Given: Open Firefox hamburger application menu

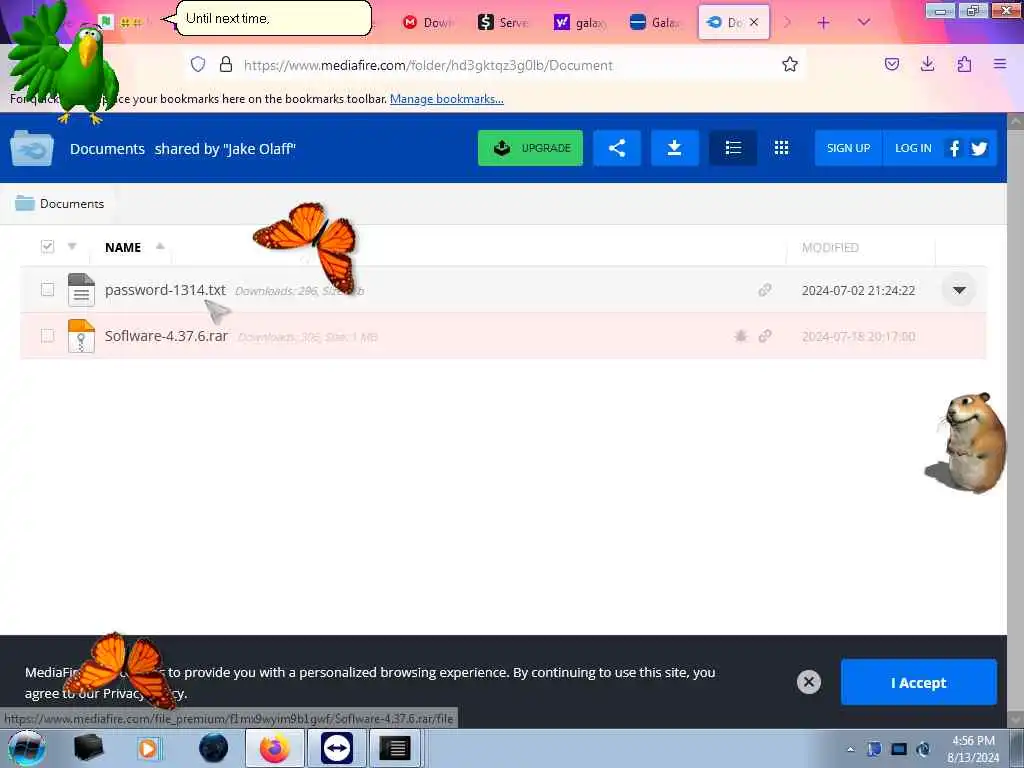Looking at the screenshot, I should click(x=1000, y=64).
